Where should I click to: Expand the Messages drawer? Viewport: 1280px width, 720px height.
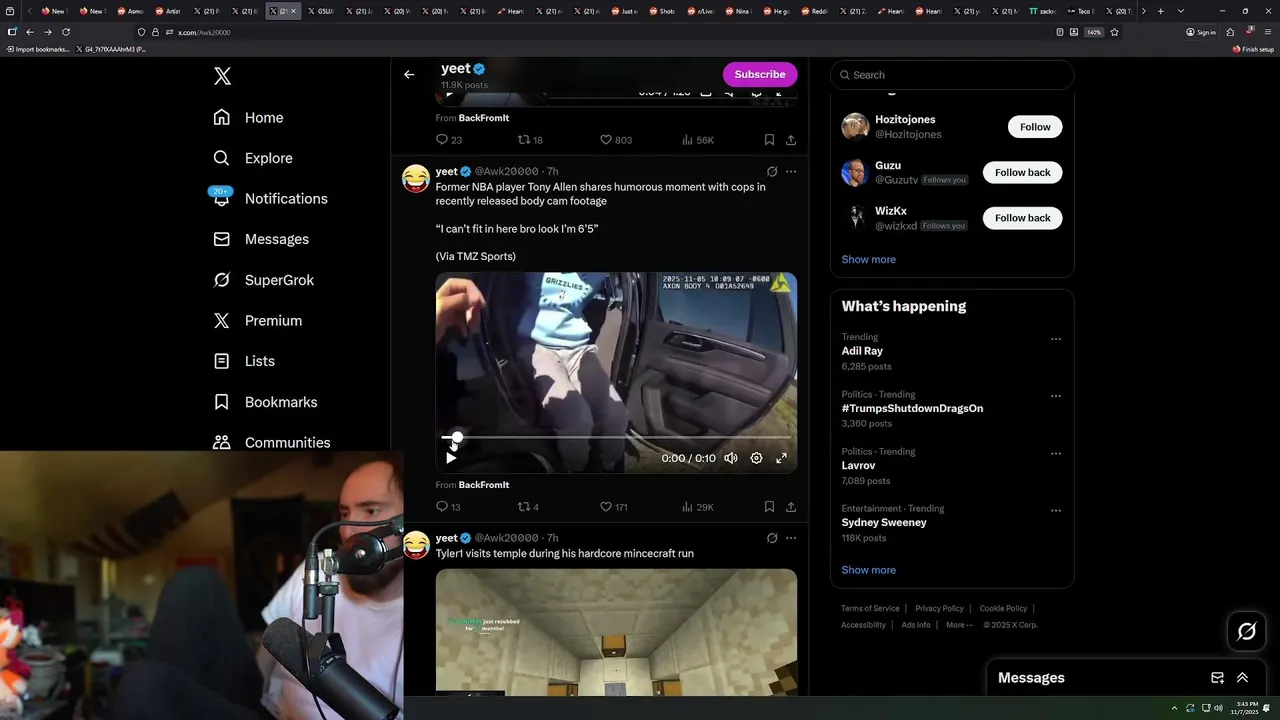(1242, 678)
